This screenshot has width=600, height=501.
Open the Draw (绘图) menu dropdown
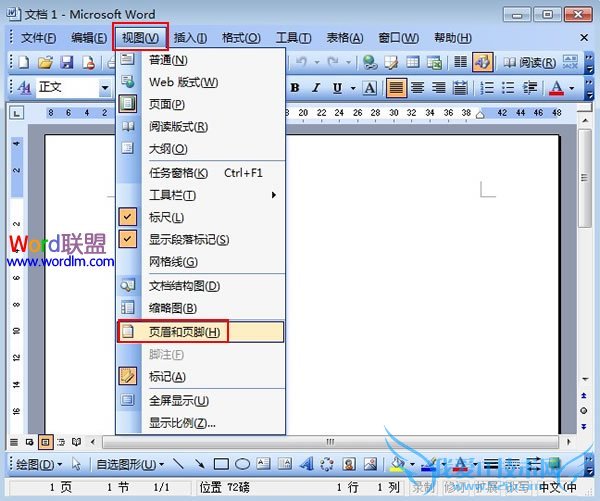39,464
